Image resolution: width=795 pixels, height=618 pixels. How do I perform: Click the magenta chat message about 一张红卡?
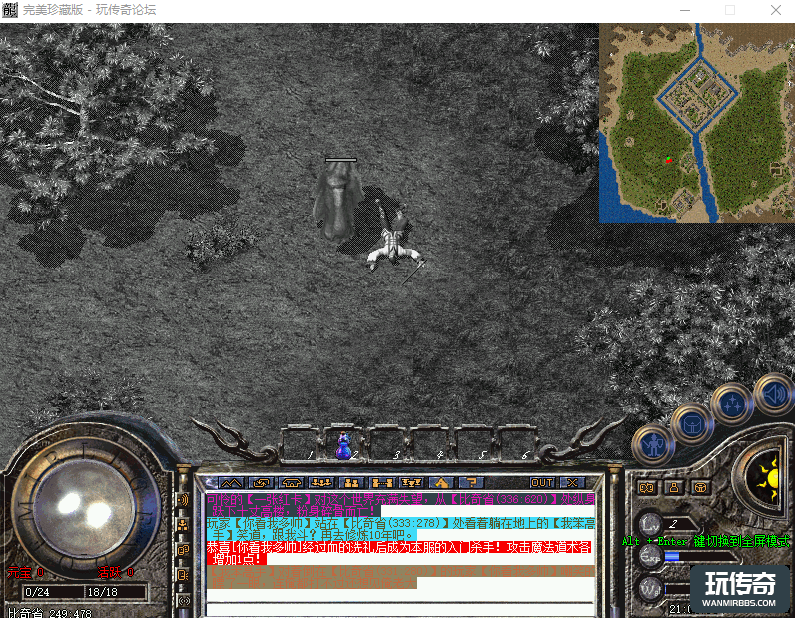(401, 504)
